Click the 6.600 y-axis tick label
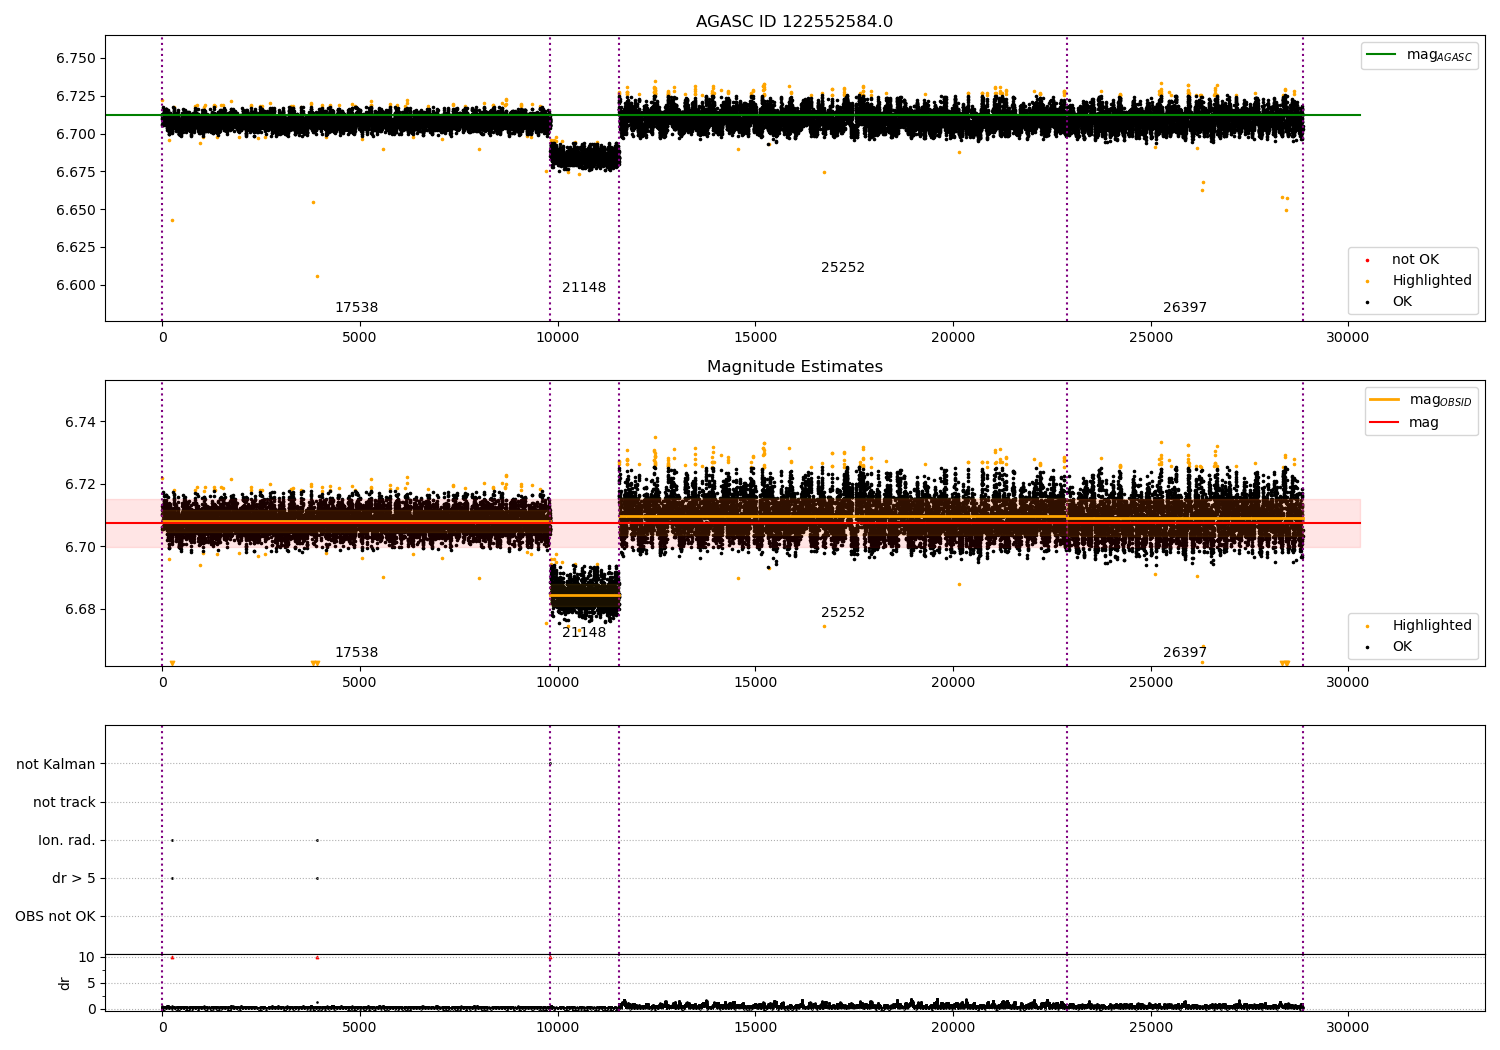Screen dimensions: 1500x1050 pyautogui.click(x=76, y=286)
